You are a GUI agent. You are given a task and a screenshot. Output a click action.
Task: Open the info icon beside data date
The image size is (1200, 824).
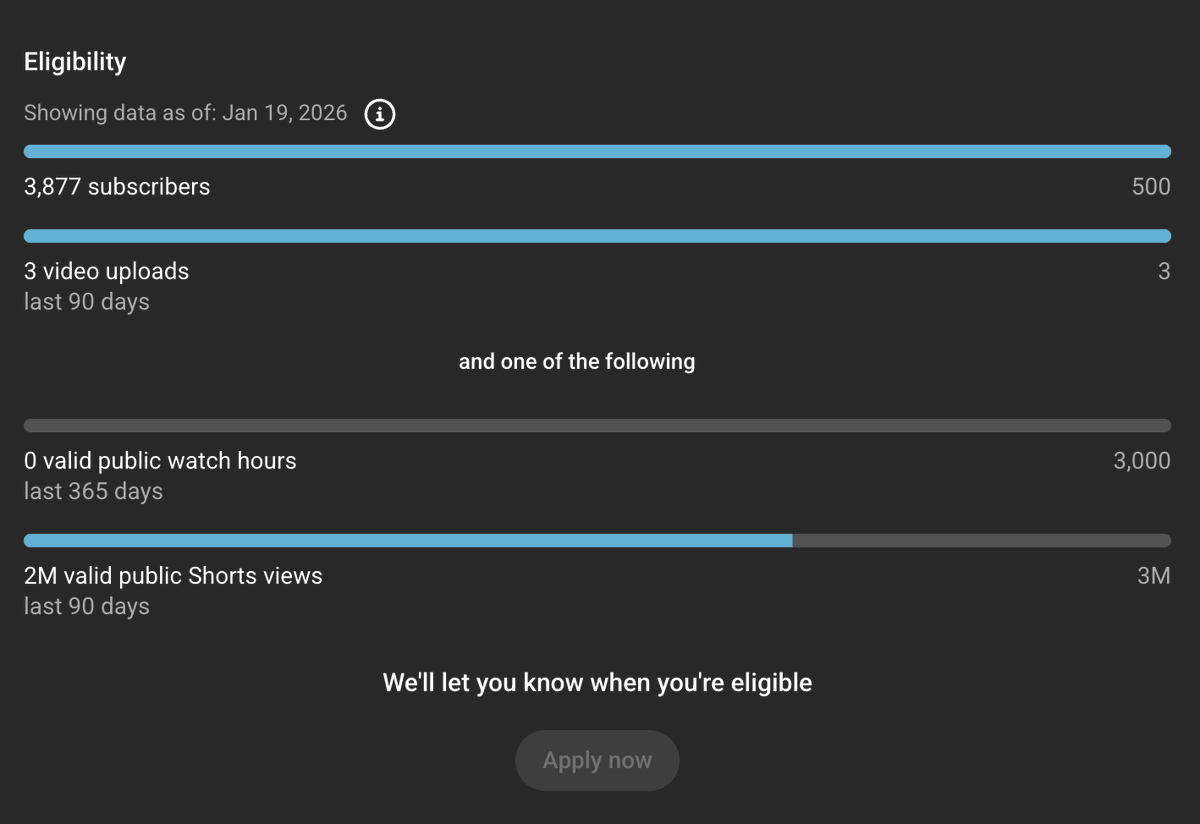pos(380,114)
